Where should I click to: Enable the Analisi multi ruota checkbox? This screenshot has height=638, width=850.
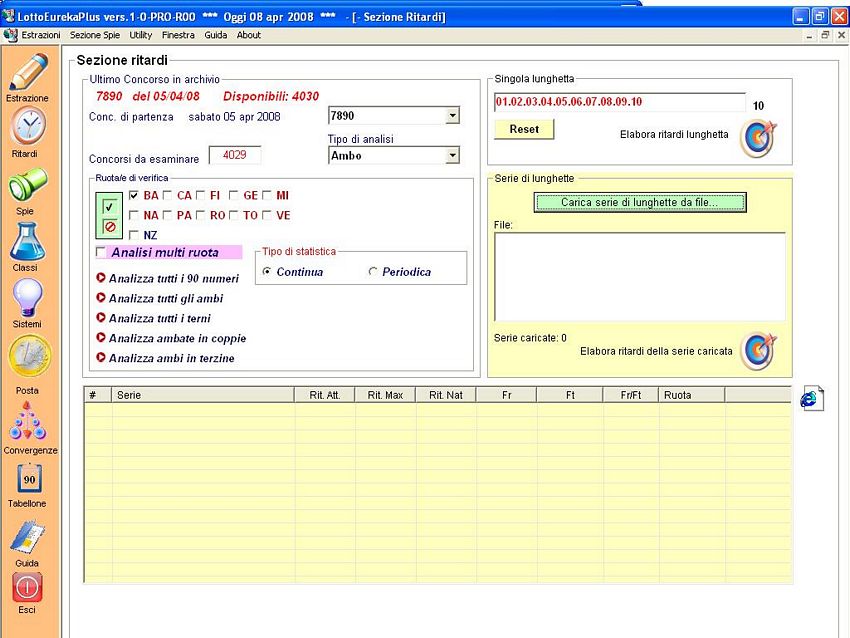(100, 252)
